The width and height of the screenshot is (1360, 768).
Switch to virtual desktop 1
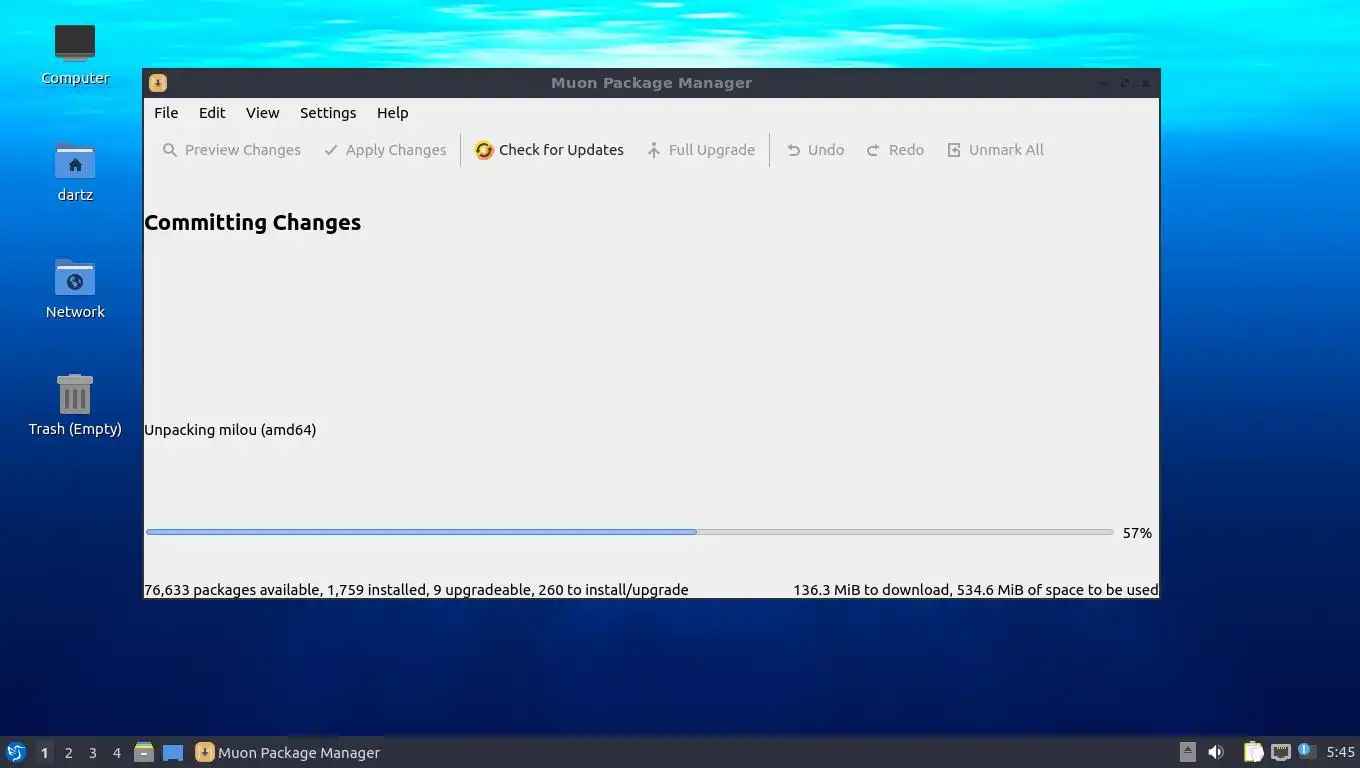(x=44, y=753)
